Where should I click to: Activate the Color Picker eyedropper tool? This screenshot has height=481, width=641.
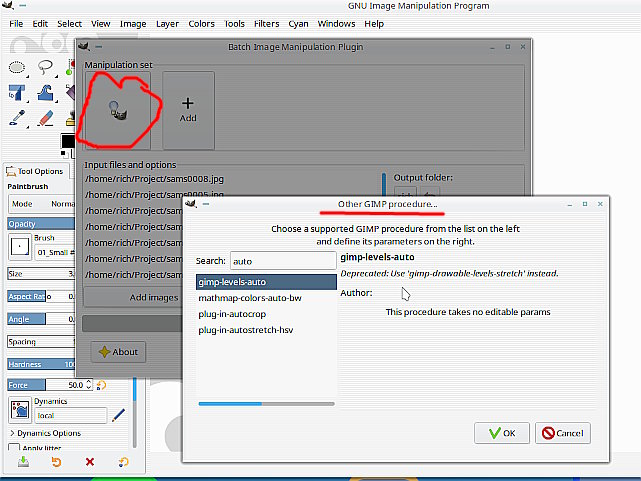(x=17, y=118)
